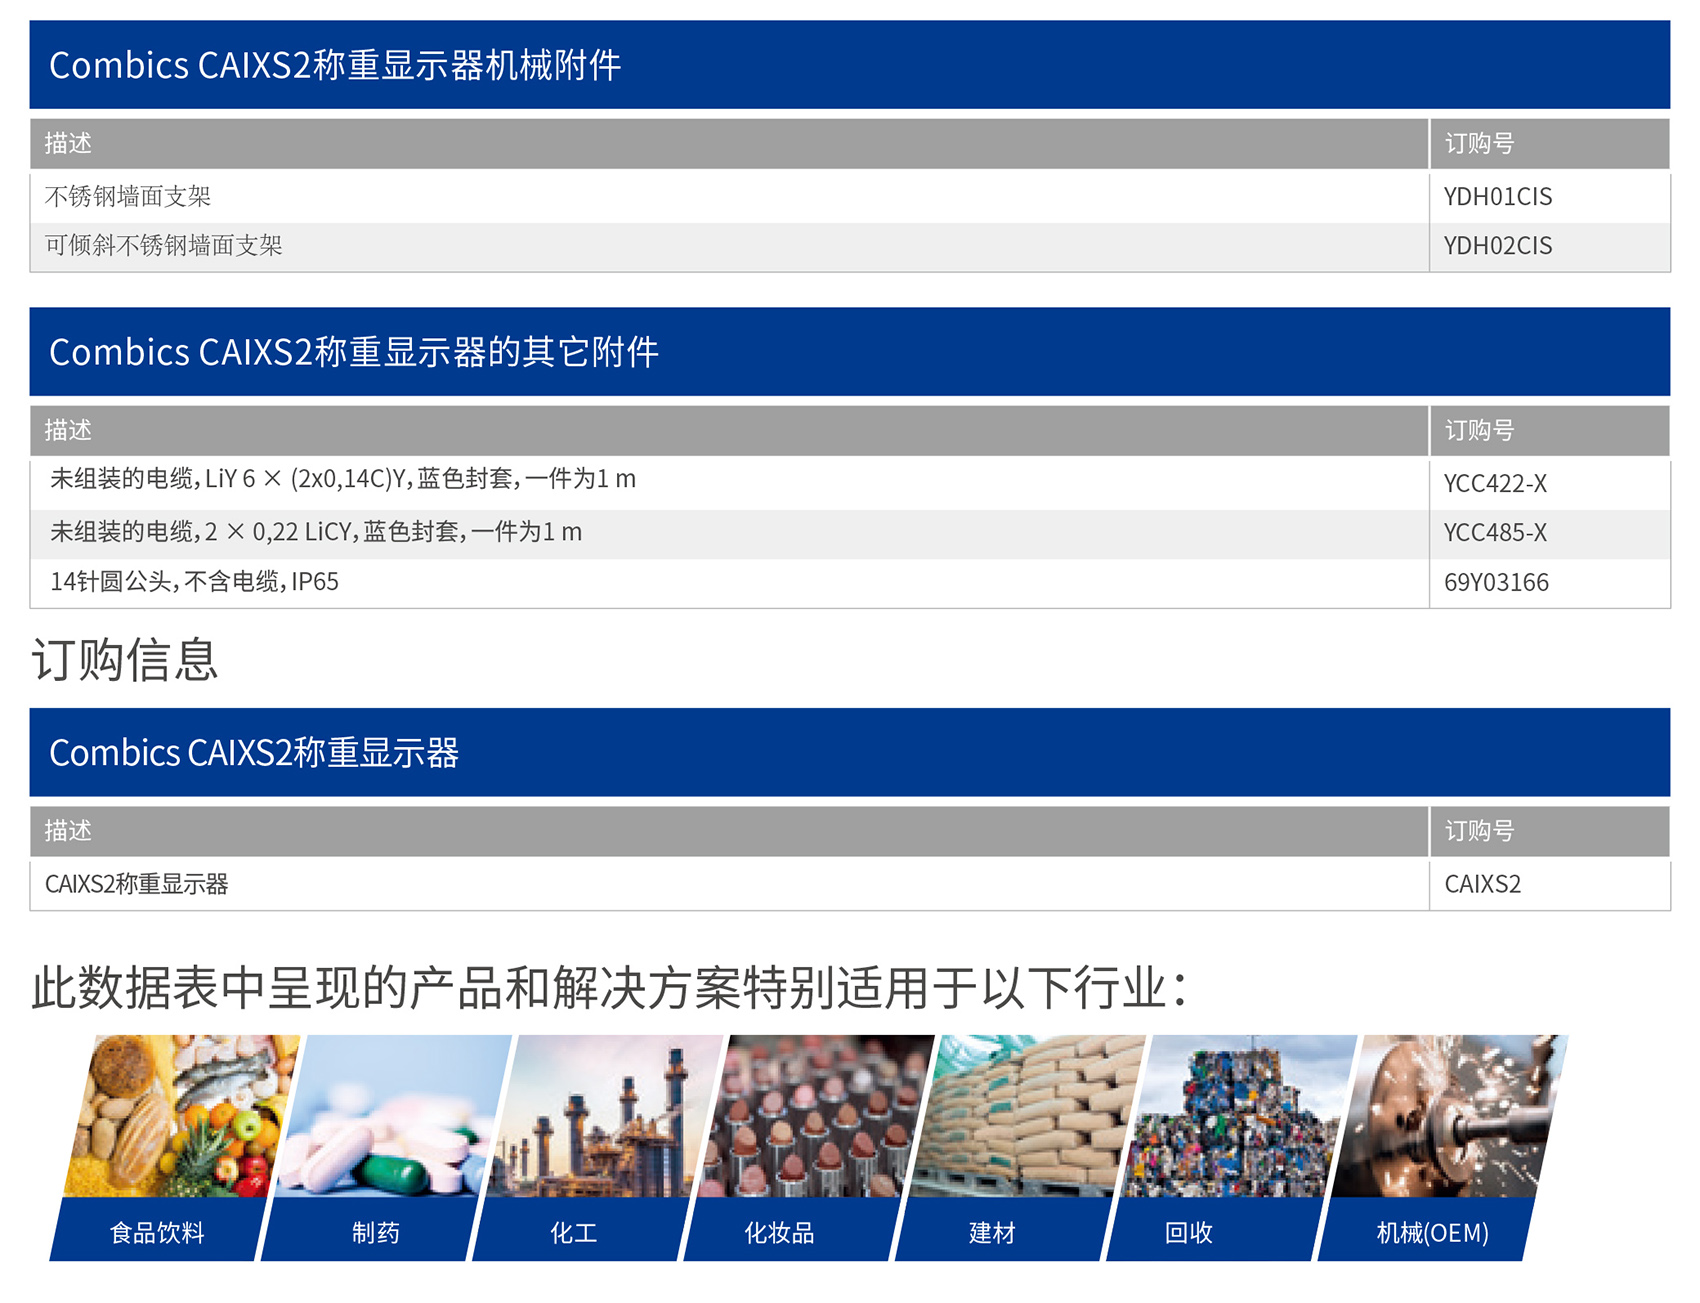The width and height of the screenshot is (1700, 1303).
Task: Open the cosmetics lipstick image
Action: [816, 1115]
